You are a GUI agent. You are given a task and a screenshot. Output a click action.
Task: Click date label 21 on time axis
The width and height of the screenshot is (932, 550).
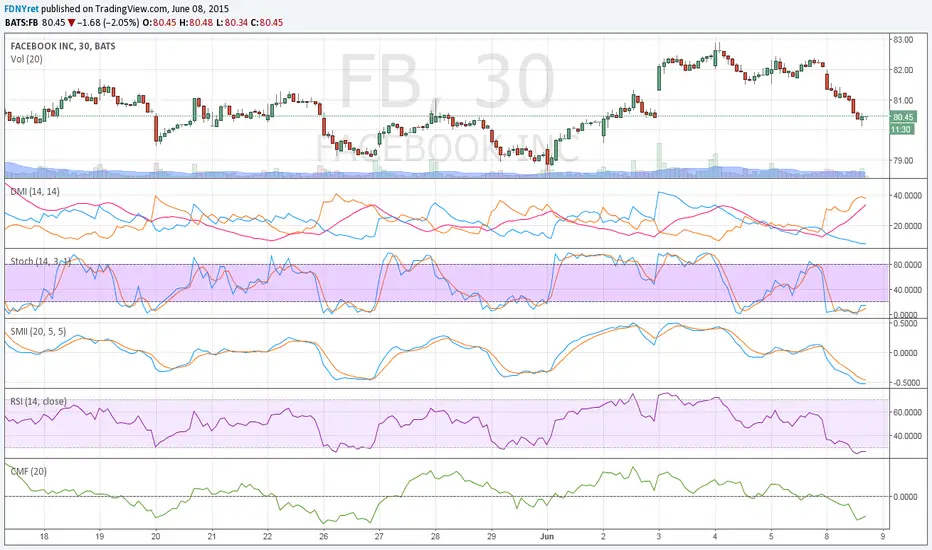click(x=212, y=536)
